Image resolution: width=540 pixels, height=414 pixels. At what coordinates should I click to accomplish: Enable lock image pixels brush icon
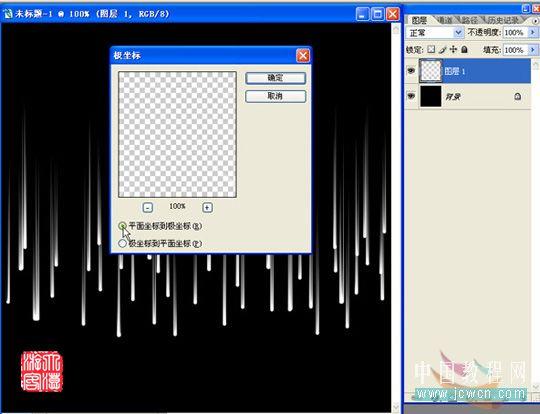pyautogui.click(x=443, y=50)
